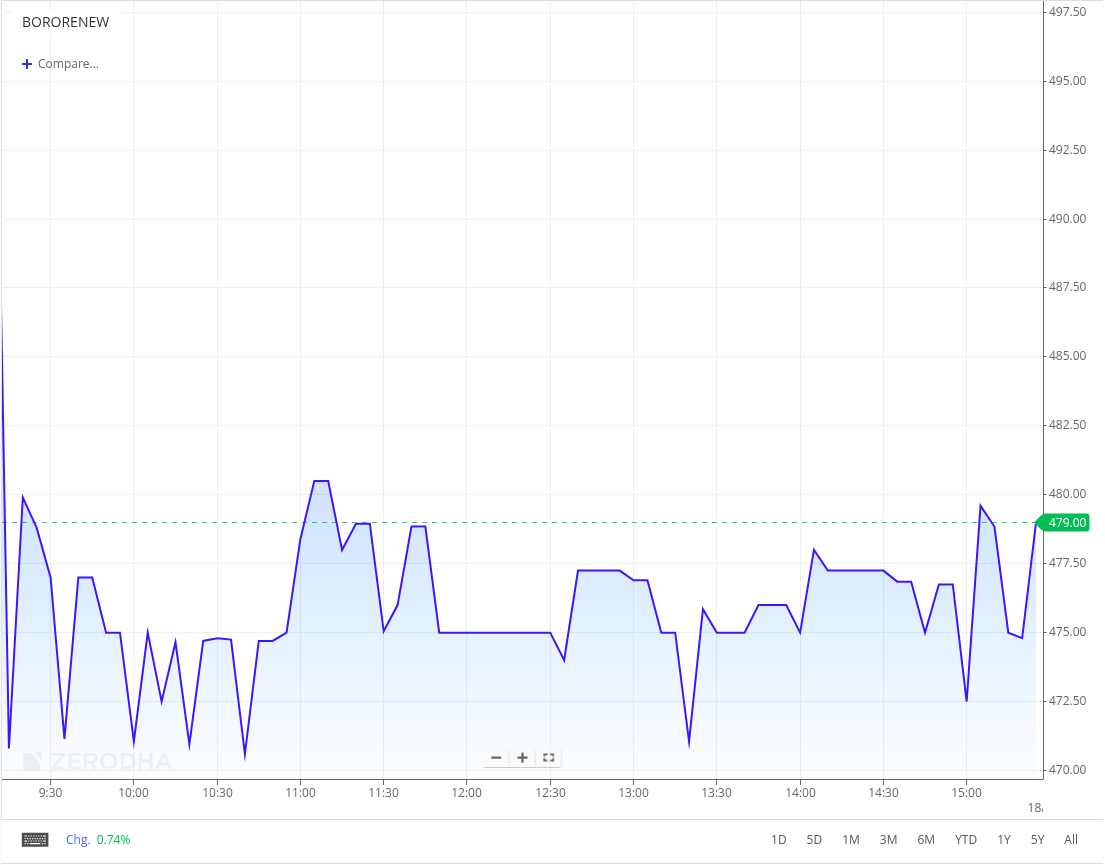Image resolution: width=1105 pixels, height=865 pixels.
Task: Click the 492.50 price axis label
Action: (x=1067, y=149)
